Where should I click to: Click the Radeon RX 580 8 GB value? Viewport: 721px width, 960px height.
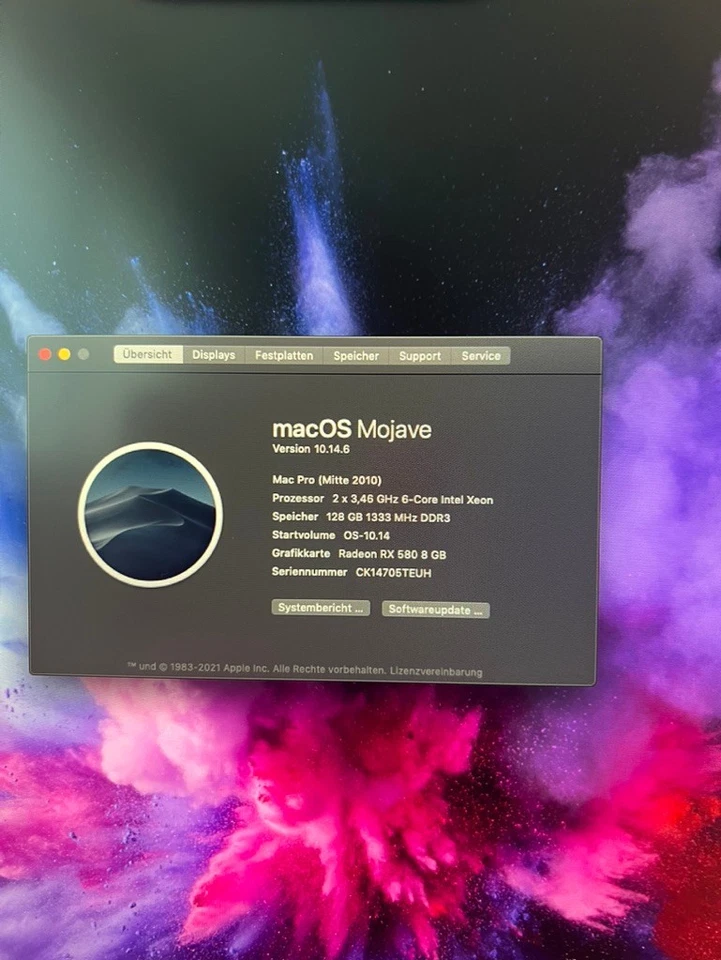[392, 555]
